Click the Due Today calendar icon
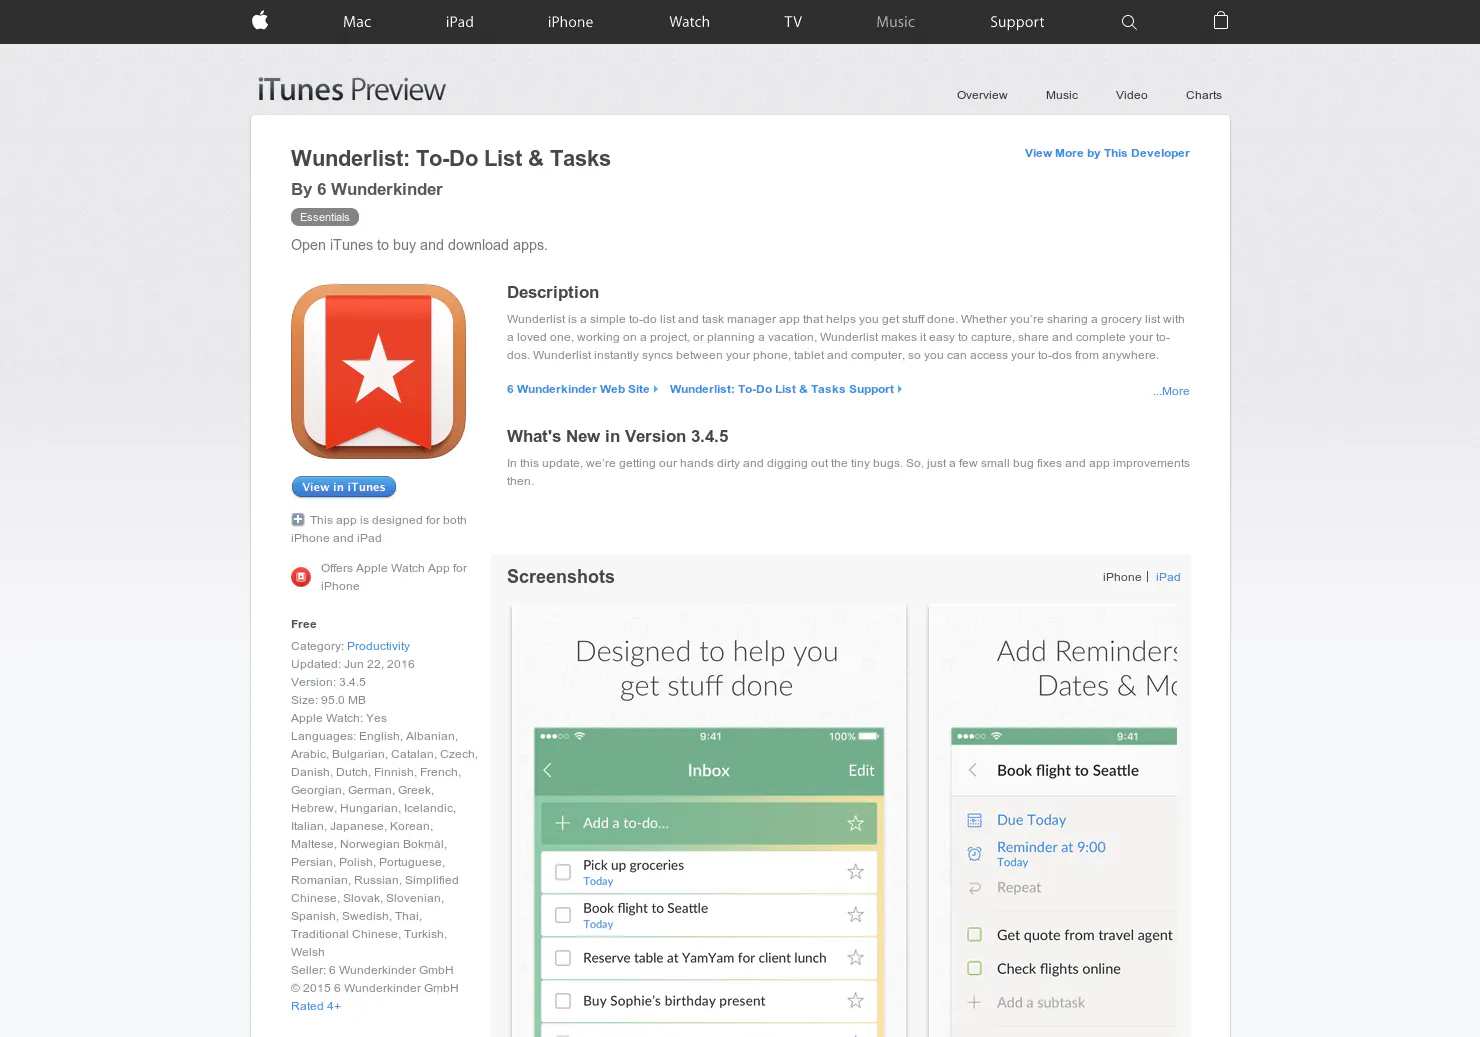1480x1037 pixels. pos(974,820)
